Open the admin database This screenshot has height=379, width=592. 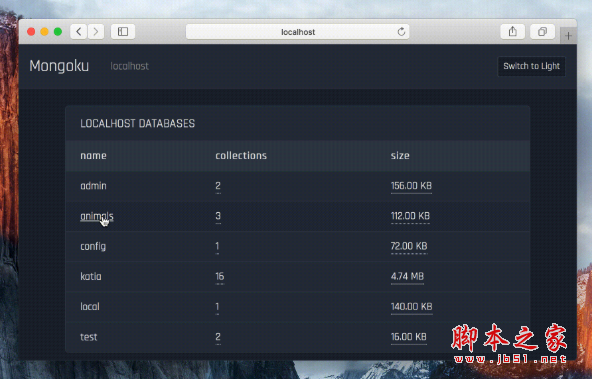pos(93,186)
